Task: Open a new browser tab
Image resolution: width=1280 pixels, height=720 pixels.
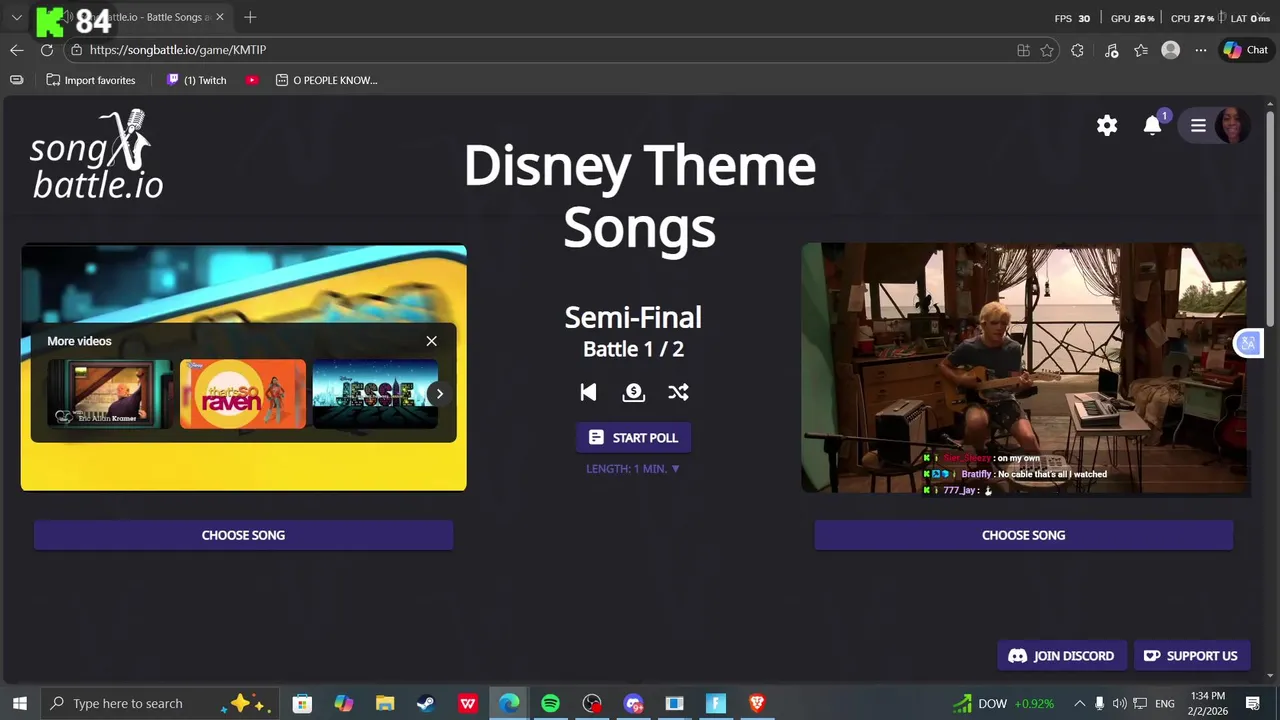Action: click(x=250, y=17)
